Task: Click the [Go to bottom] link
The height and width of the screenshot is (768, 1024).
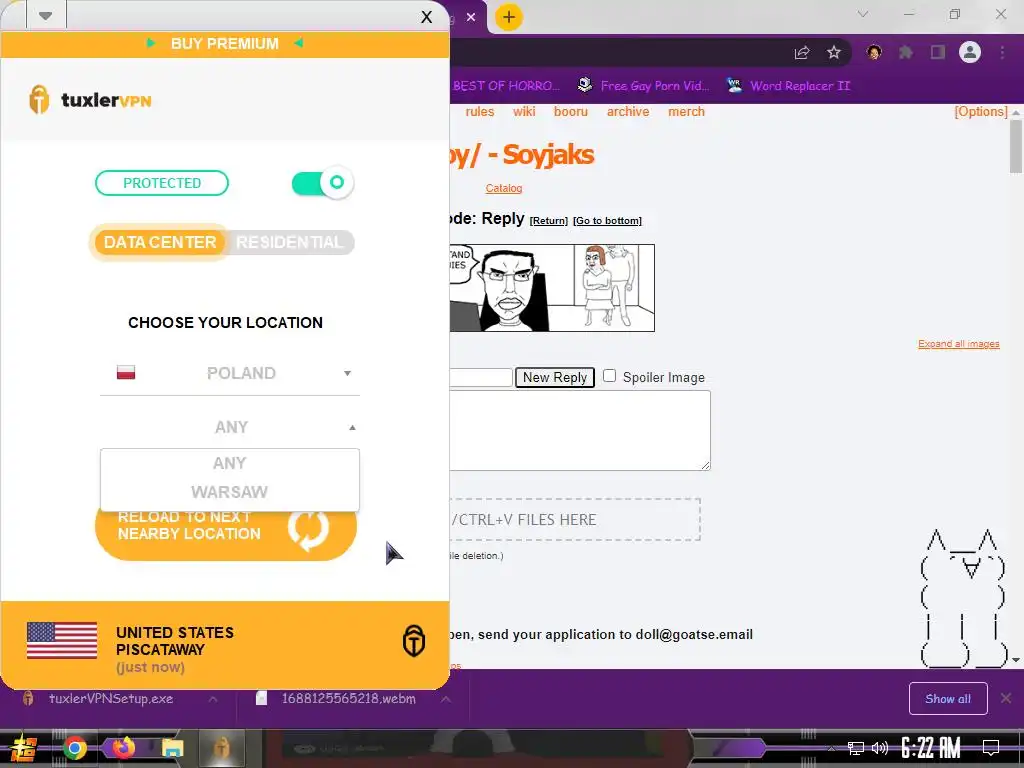Action: tap(607, 221)
